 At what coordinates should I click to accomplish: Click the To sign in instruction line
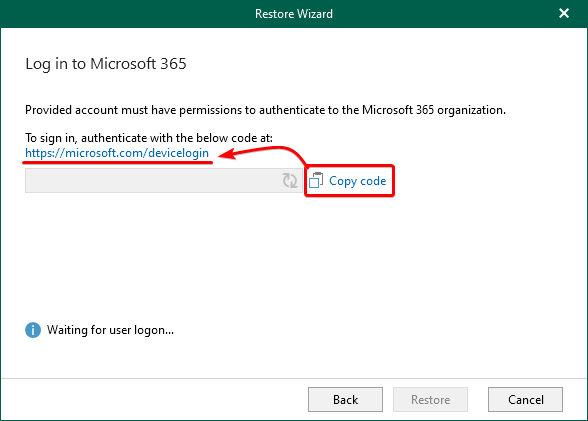[x=149, y=138]
